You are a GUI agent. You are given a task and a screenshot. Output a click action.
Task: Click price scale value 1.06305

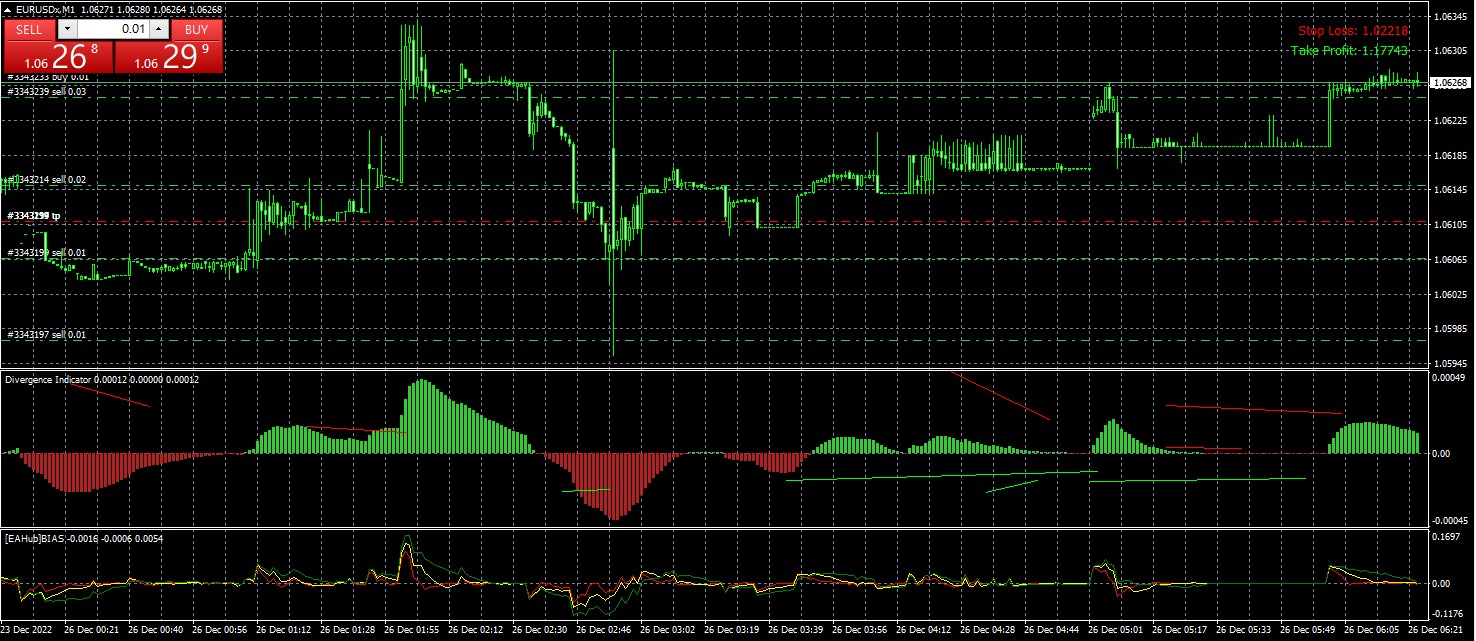click(1450, 50)
